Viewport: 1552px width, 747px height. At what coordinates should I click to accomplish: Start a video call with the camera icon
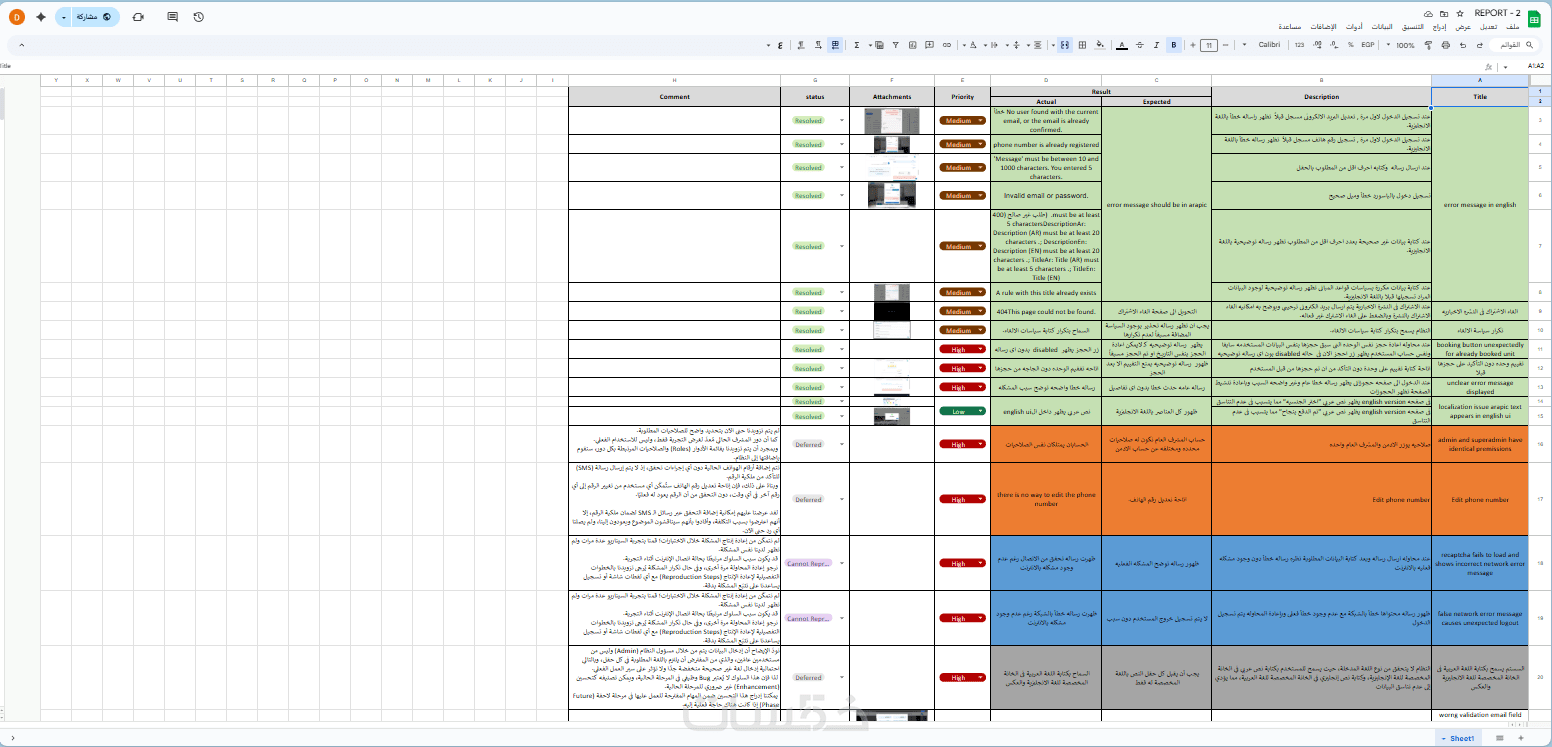coord(137,17)
